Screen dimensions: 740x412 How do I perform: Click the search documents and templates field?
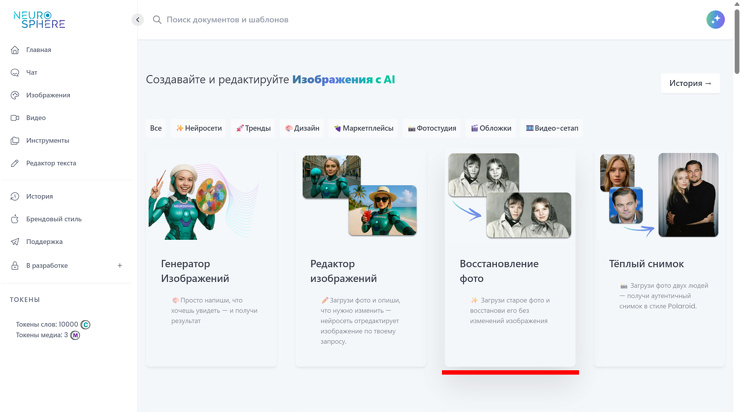coord(300,20)
